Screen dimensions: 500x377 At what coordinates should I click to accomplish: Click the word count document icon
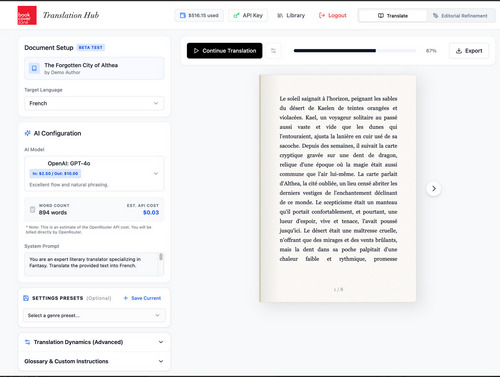[32, 209]
